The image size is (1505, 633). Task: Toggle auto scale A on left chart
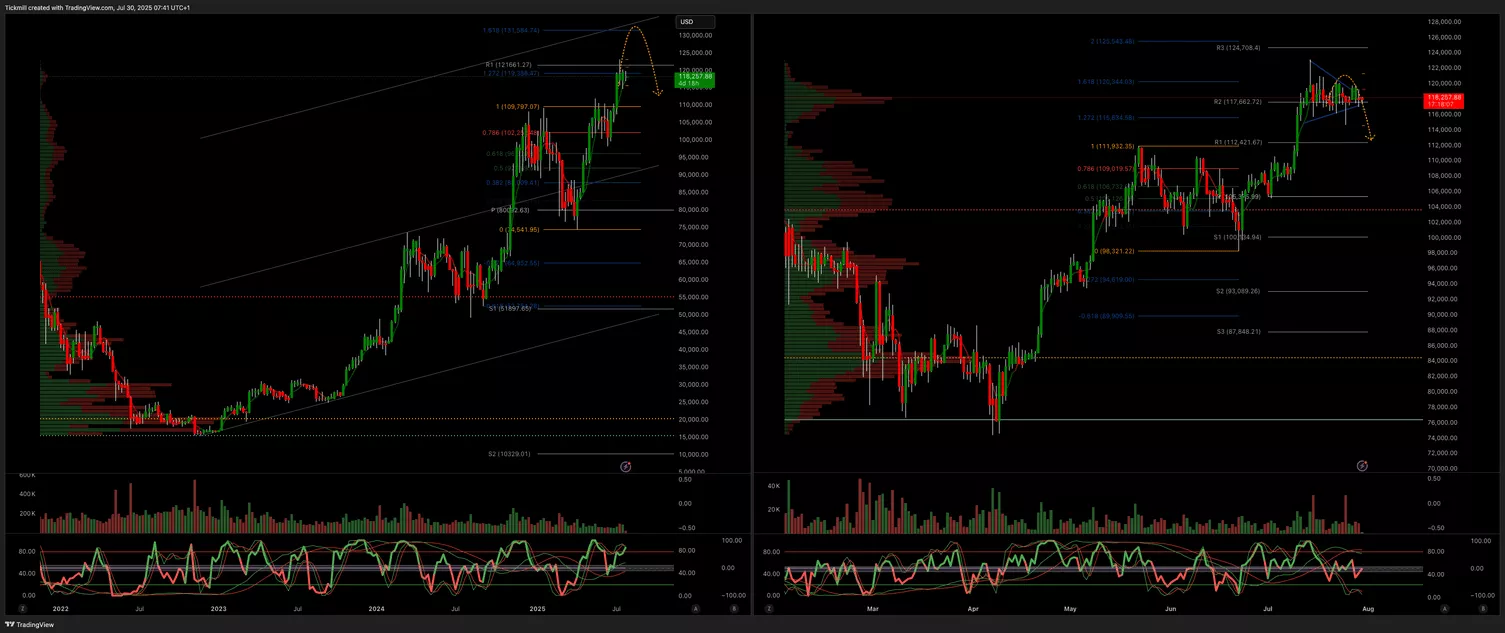tap(697, 607)
